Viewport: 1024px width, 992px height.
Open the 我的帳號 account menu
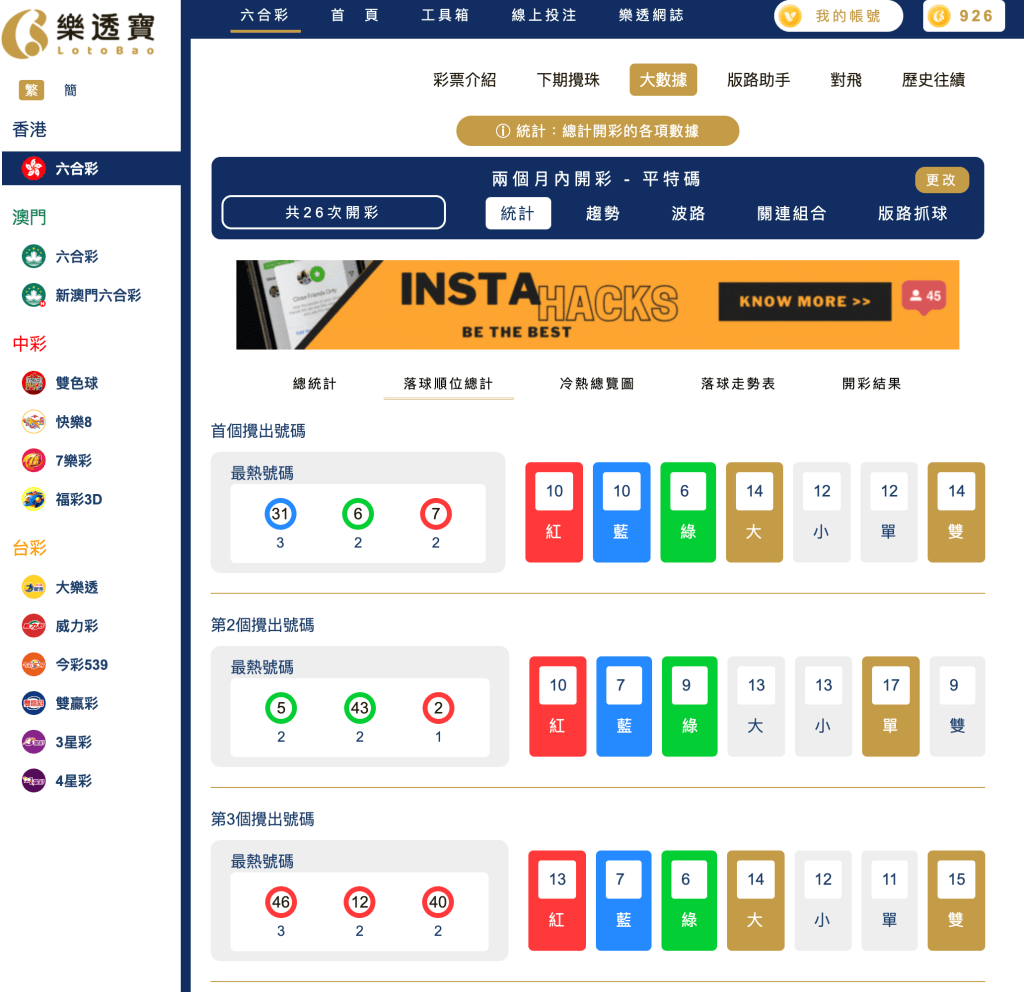tap(838, 17)
